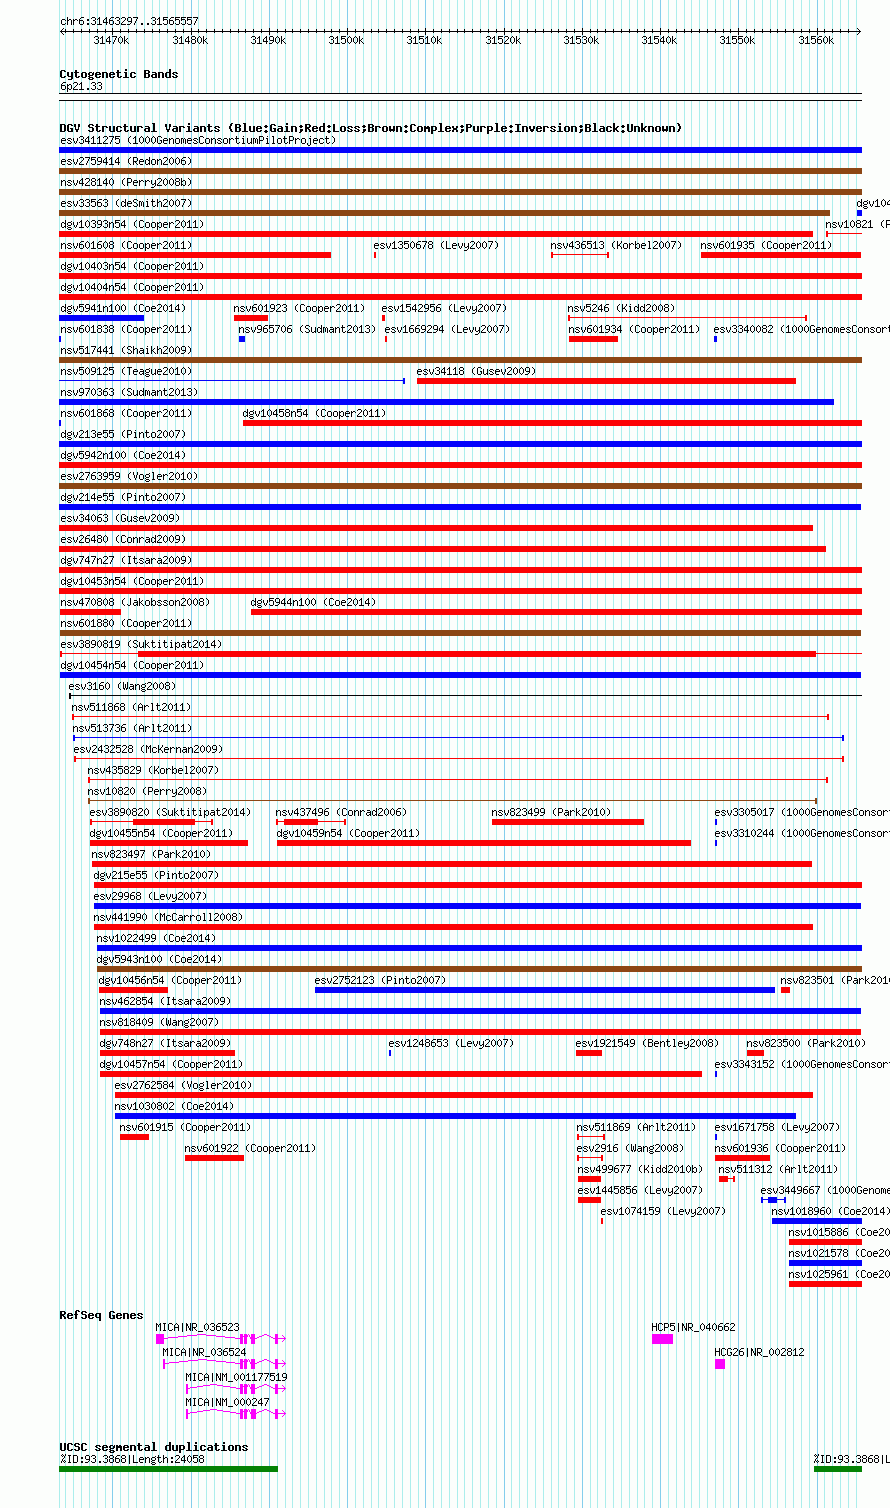Click the esv3411275 1000GenomesConsortiumPilotProject variant label

pos(198,141)
